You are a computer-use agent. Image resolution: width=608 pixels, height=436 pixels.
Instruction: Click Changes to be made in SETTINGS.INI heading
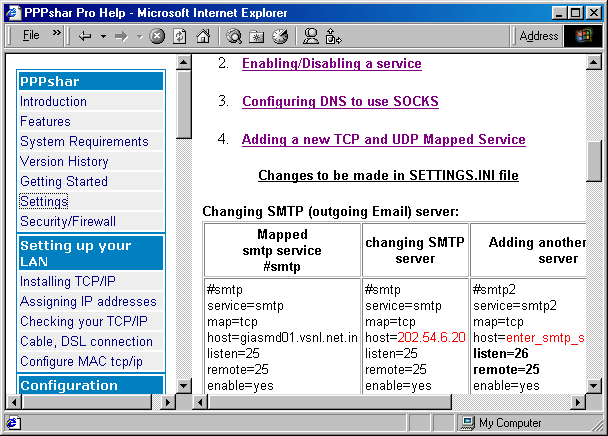pos(389,175)
